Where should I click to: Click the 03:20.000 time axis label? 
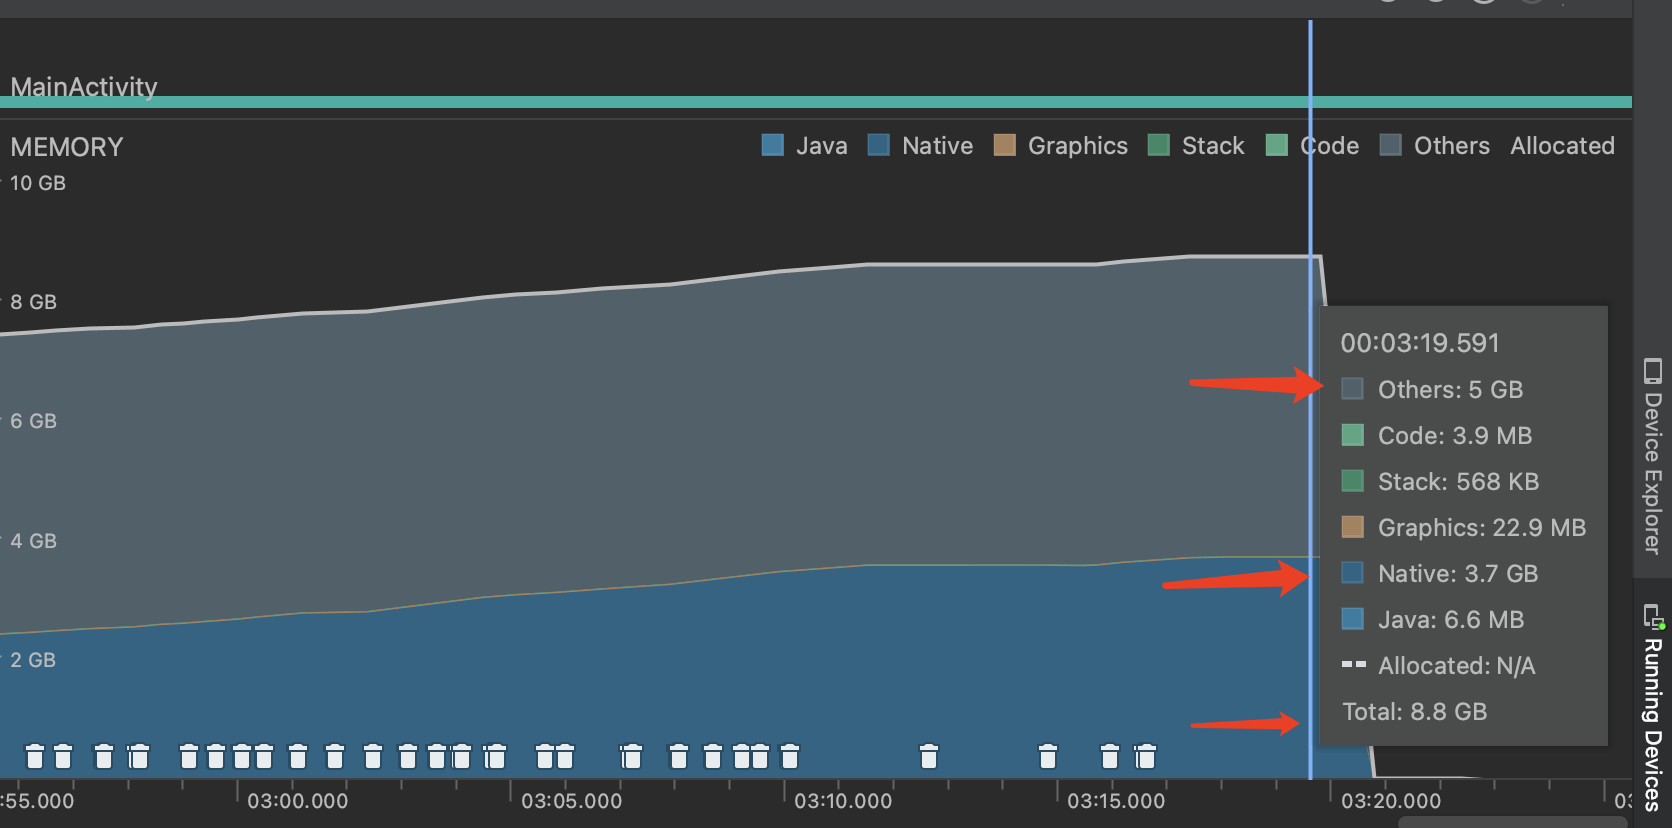tap(1391, 801)
